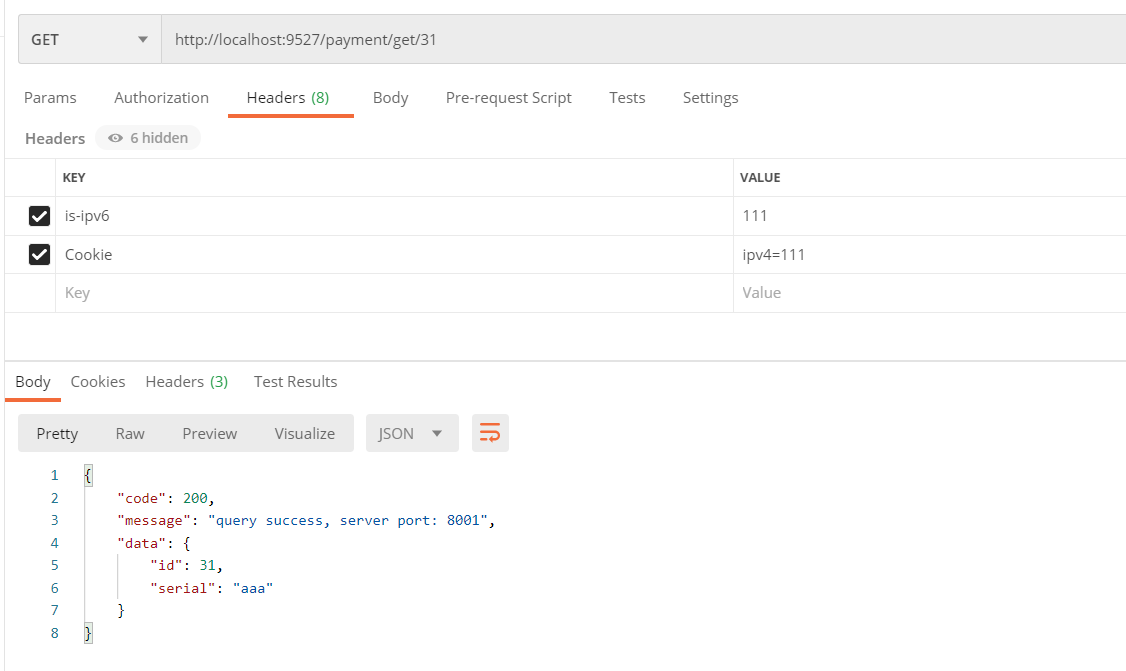1126x671 pixels.
Task: Select the Cookie key cell
Action: click(x=394, y=254)
